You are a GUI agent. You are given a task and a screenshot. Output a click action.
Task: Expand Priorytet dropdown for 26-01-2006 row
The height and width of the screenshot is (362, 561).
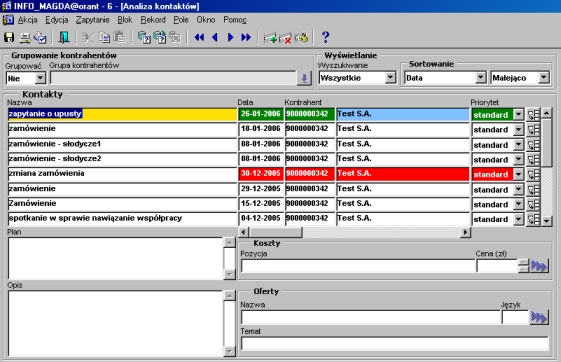click(518, 114)
